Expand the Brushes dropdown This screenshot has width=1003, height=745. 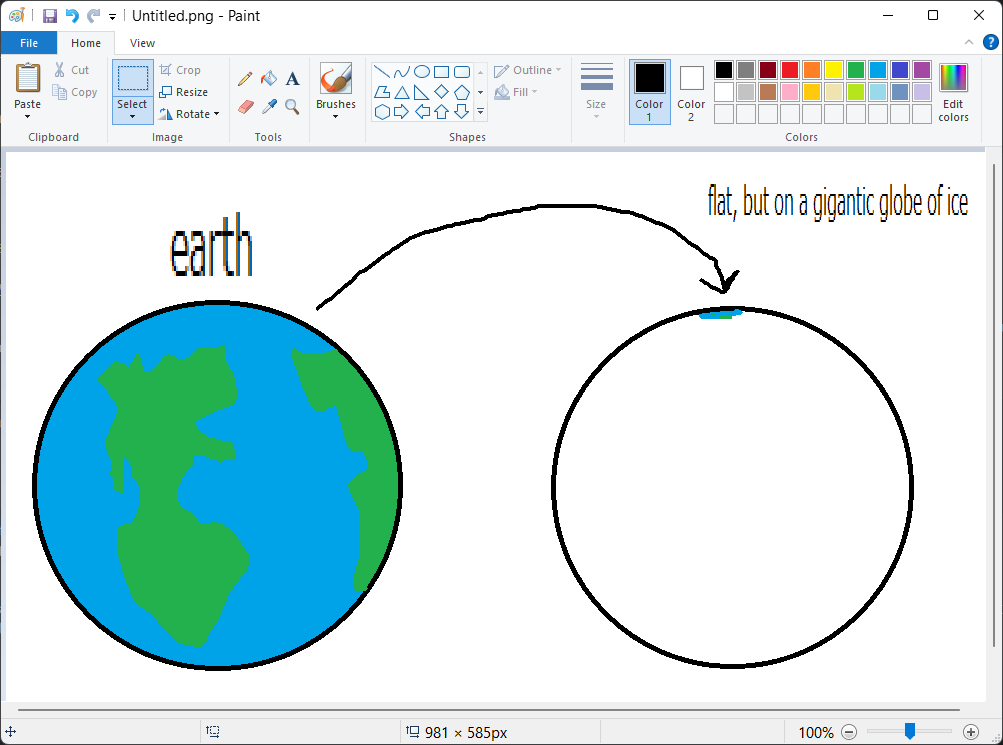pyautogui.click(x=335, y=116)
